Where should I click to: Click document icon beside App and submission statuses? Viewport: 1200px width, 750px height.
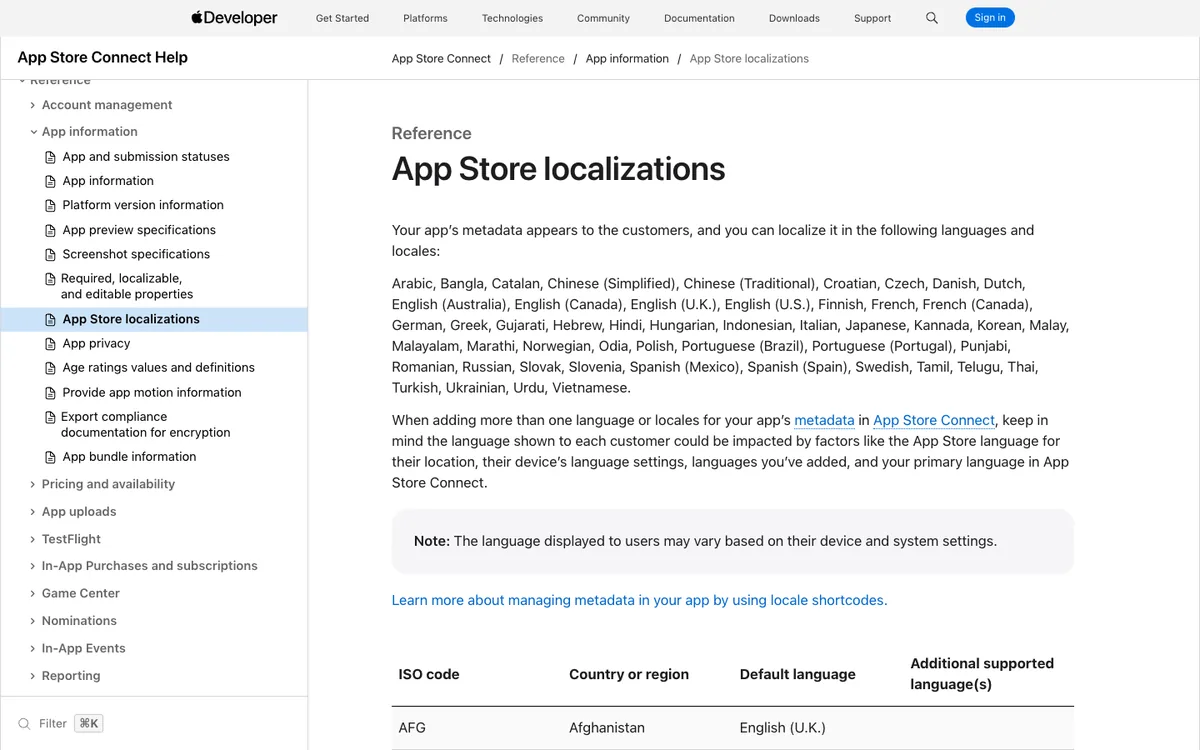(51, 157)
